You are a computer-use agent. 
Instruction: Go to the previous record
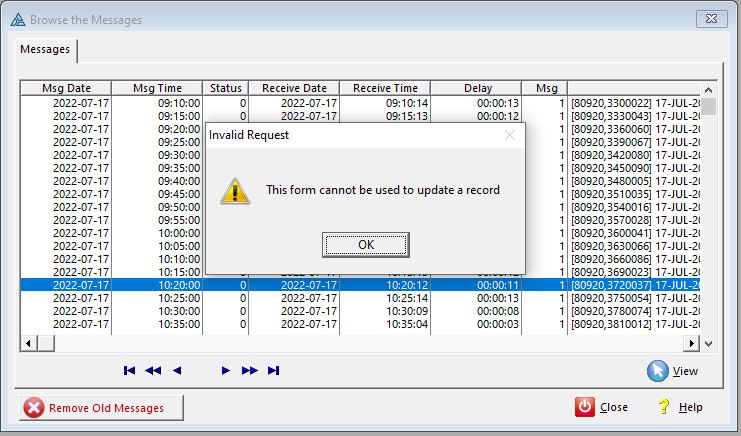177,371
